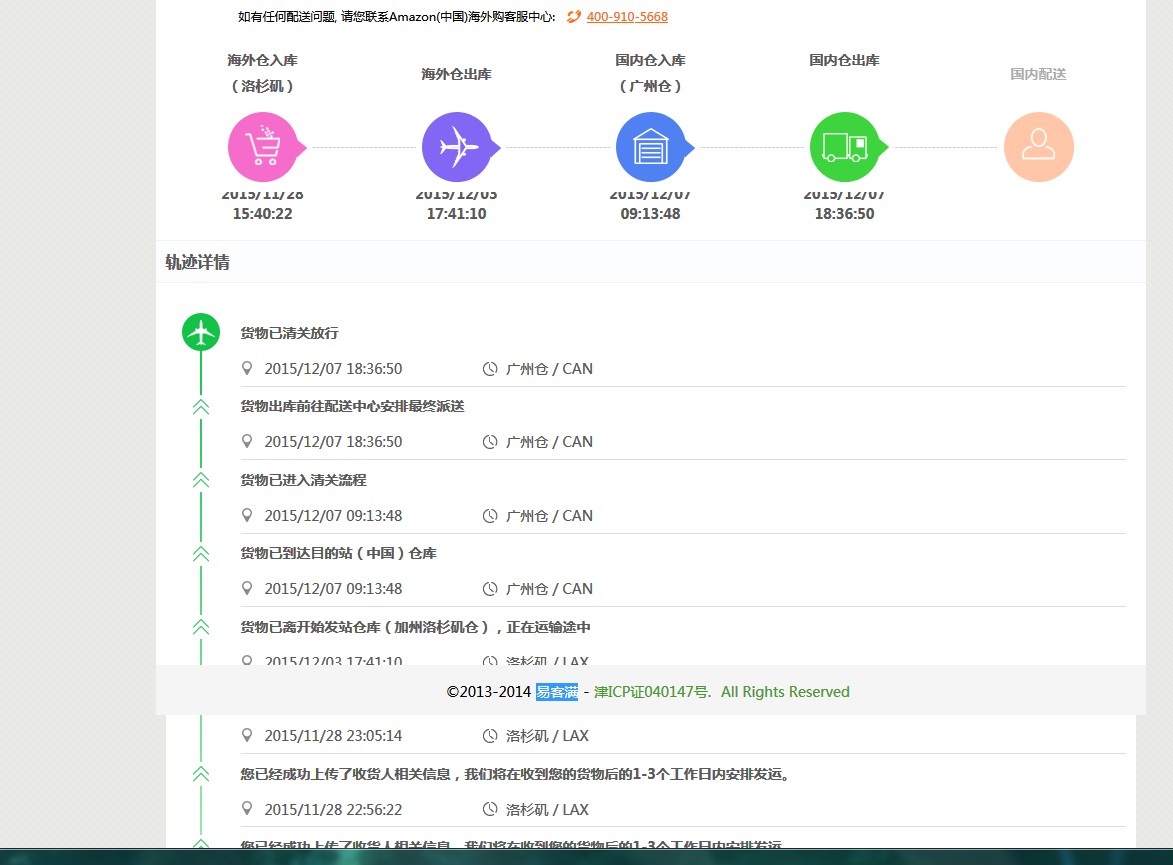The width and height of the screenshot is (1173, 865).
Task: Select the 货物已离开始发站仓库 tracking entry
Action: point(415,627)
